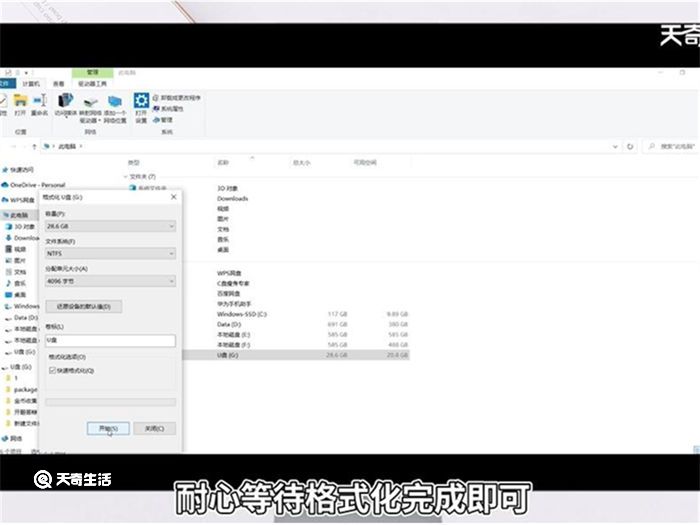Switch to the Drive Tools (驱动器工具) tab
Image resolution: width=700 pixels, height=525 pixels.
(x=92, y=83)
